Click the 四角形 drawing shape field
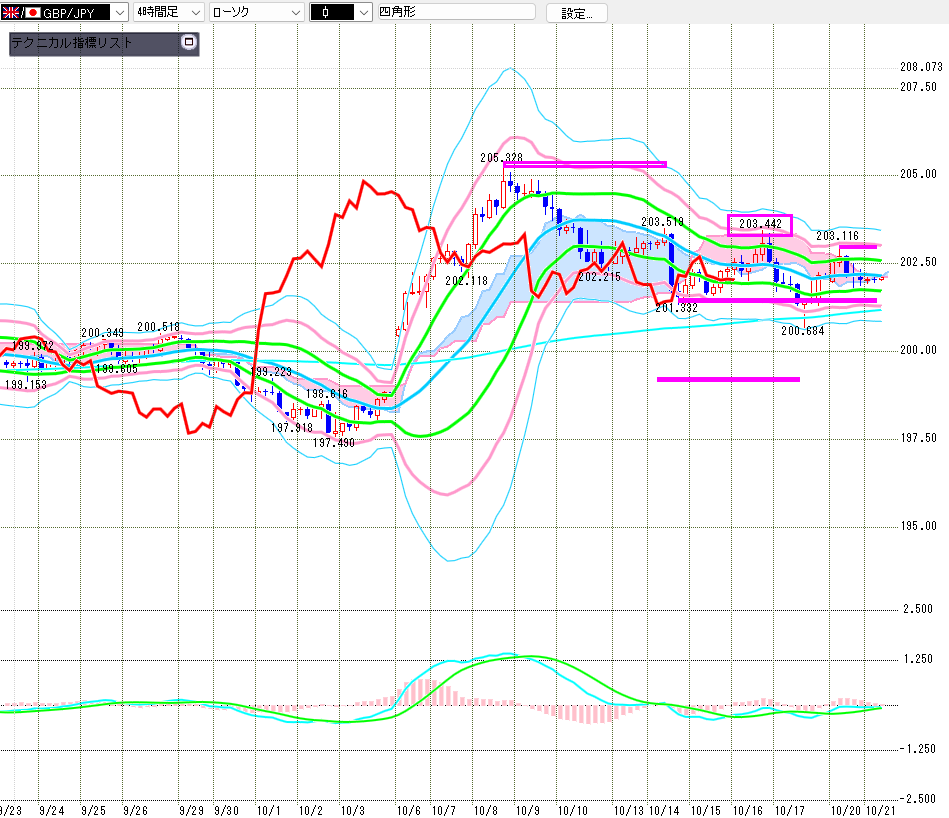 (x=458, y=12)
